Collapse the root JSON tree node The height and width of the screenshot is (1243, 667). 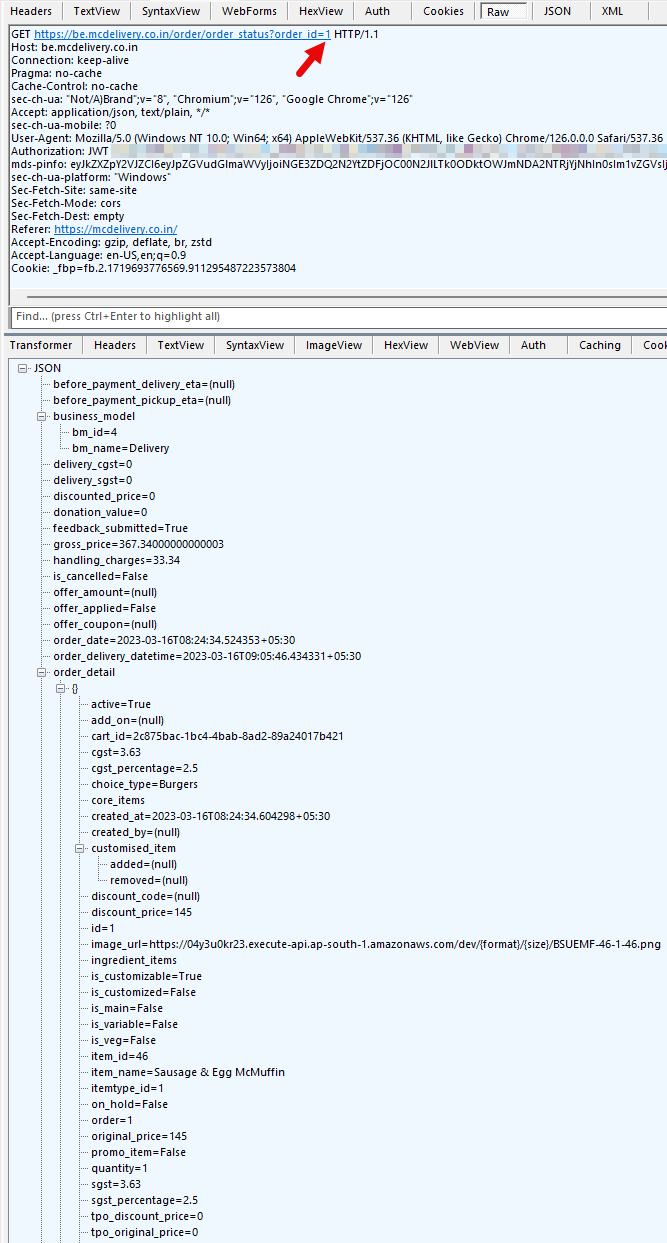point(23,368)
